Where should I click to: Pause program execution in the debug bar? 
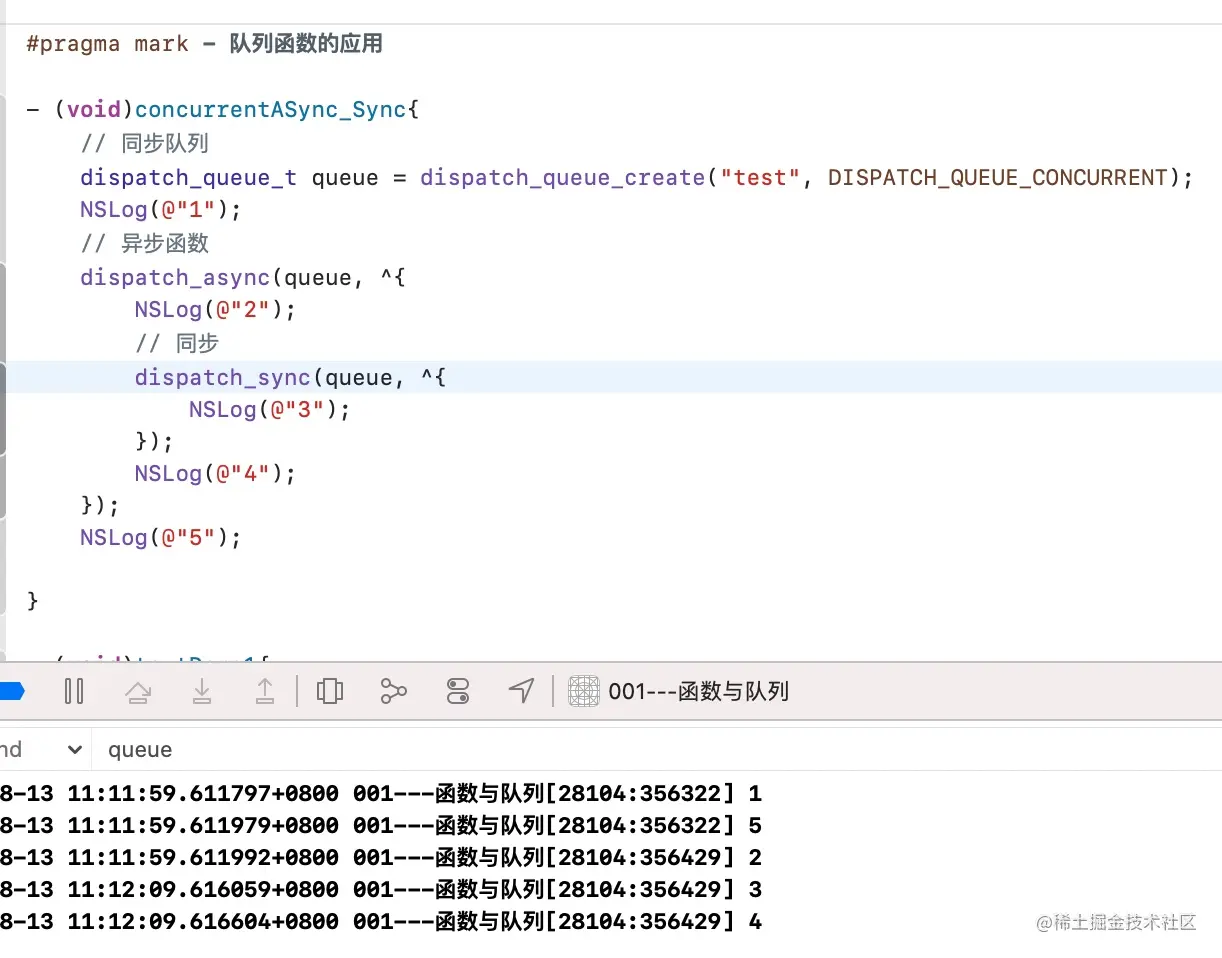tap(74, 690)
